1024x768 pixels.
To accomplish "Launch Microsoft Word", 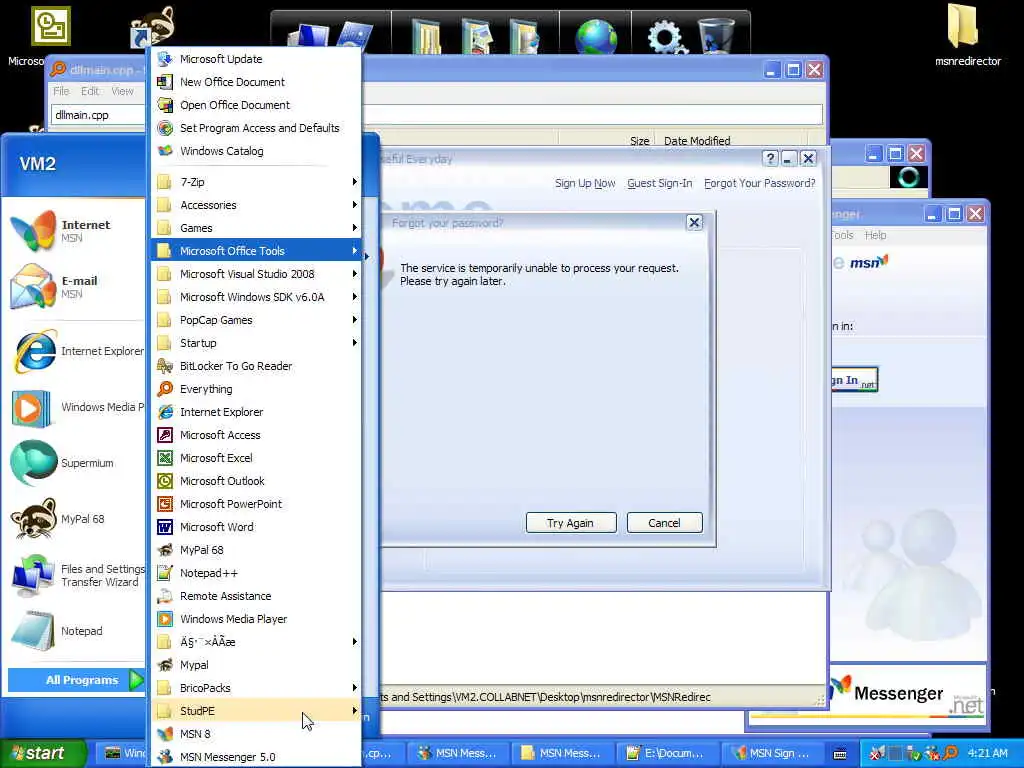I will coord(256,527).
